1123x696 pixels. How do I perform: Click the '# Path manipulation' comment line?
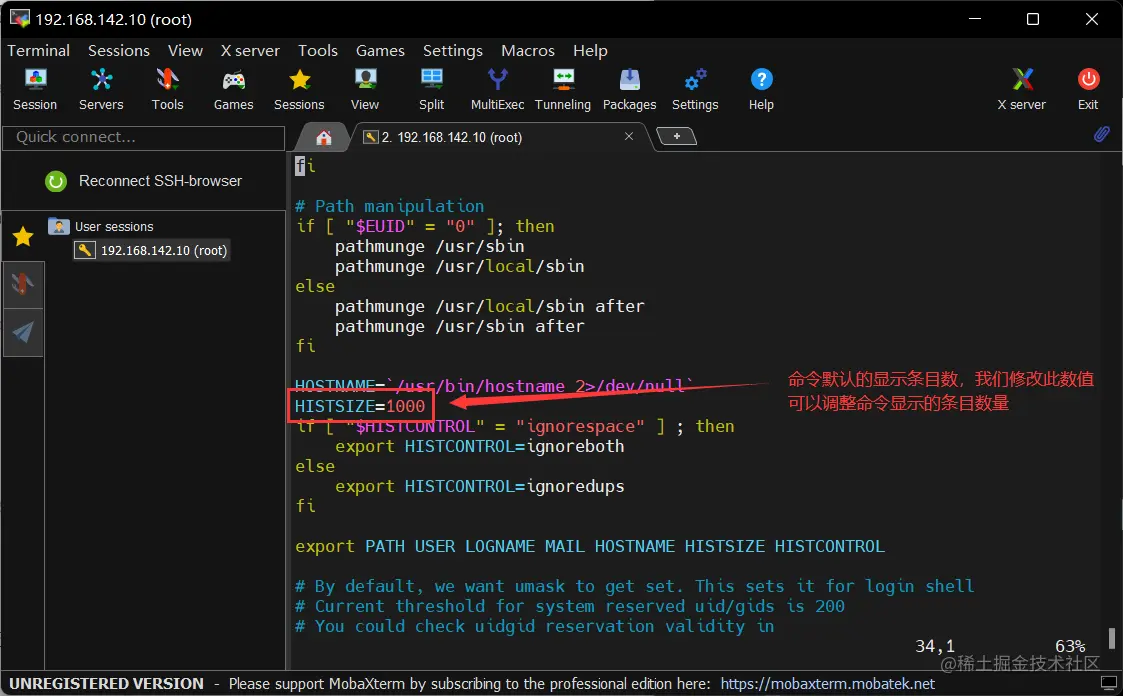pyautogui.click(x=390, y=206)
